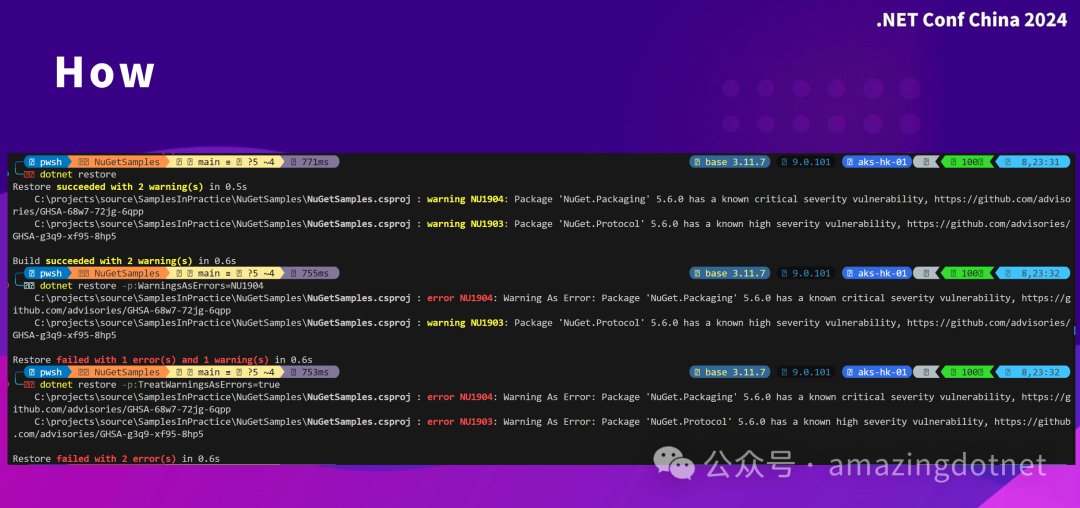Click green 100 battery segment in 8,23:31 row
The image size is (1080, 508).
click(x=967, y=162)
